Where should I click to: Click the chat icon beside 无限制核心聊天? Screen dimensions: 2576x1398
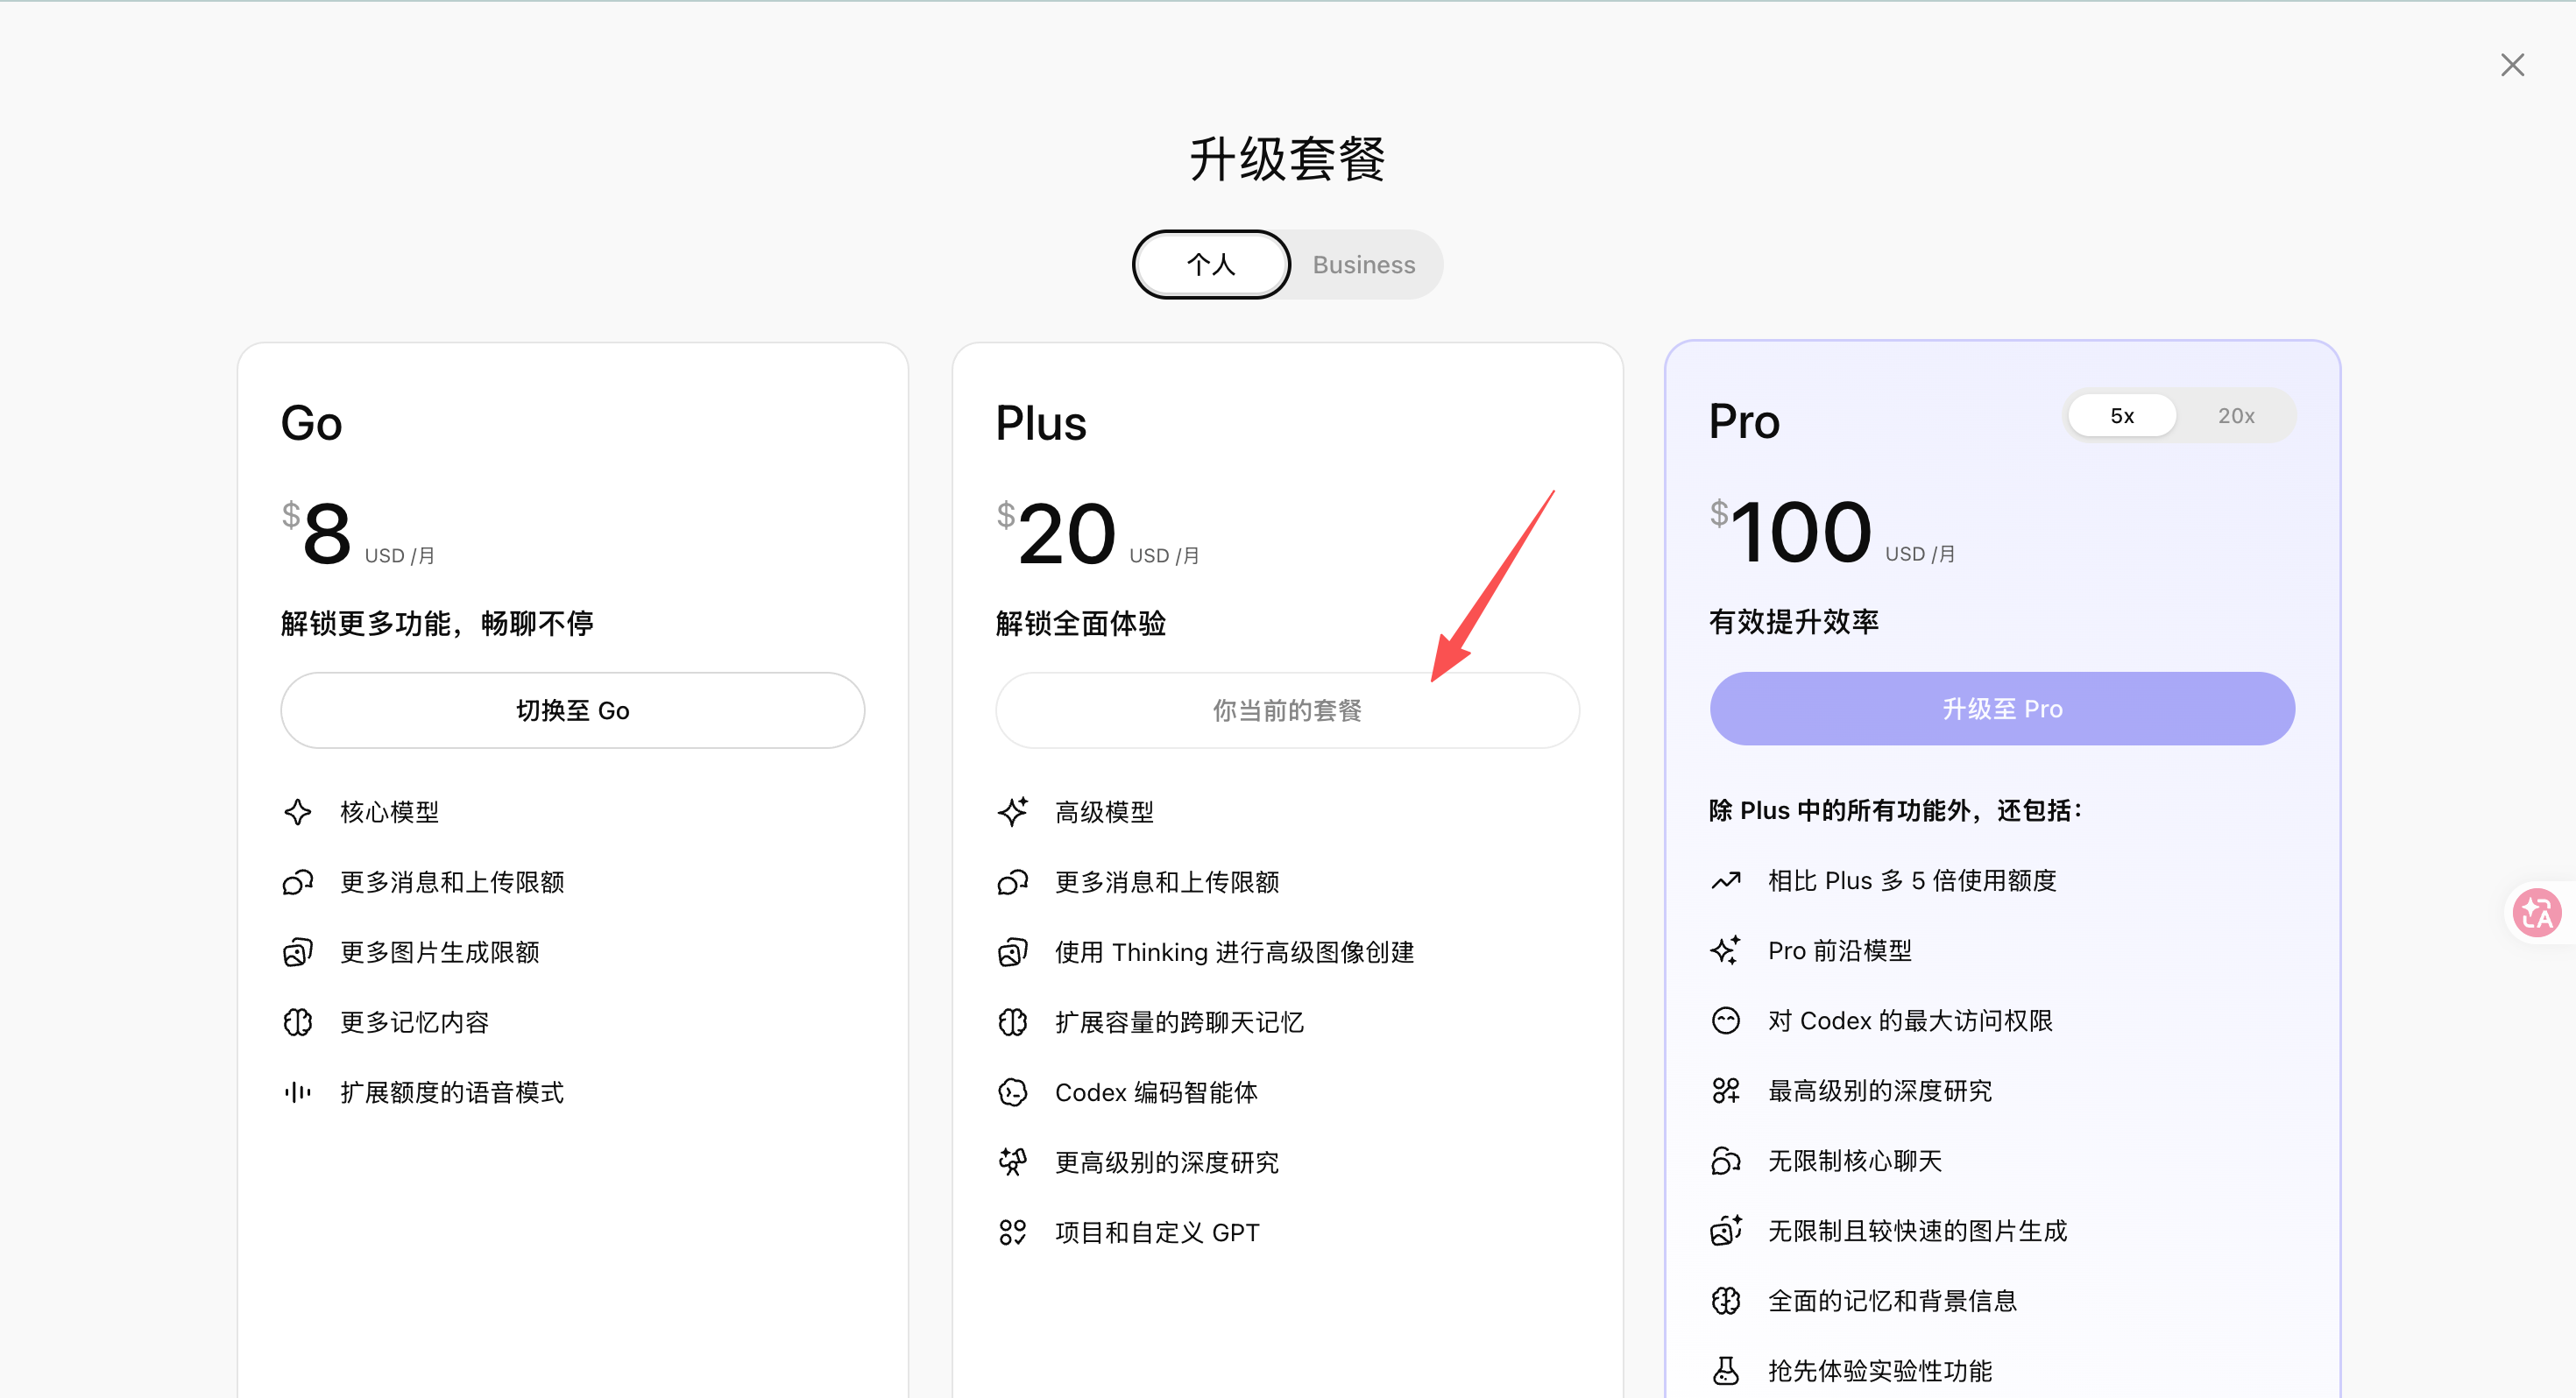click(1726, 1160)
